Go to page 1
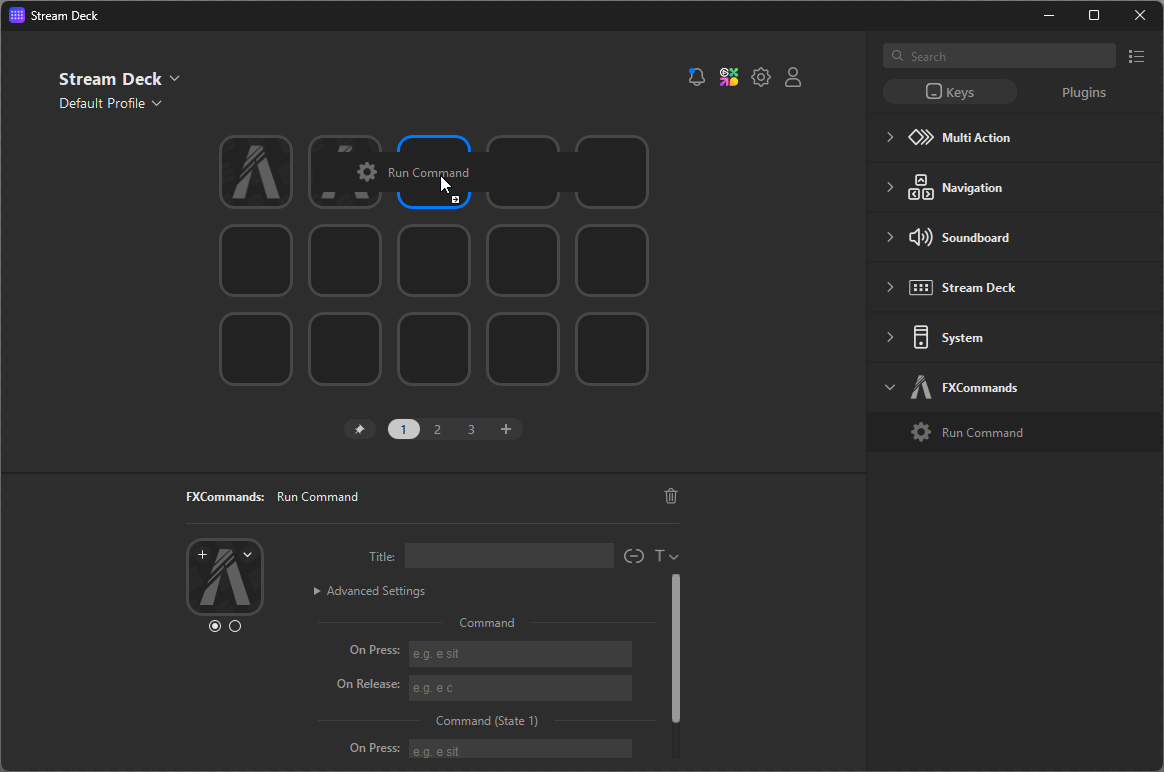1164x772 pixels. click(x=404, y=429)
